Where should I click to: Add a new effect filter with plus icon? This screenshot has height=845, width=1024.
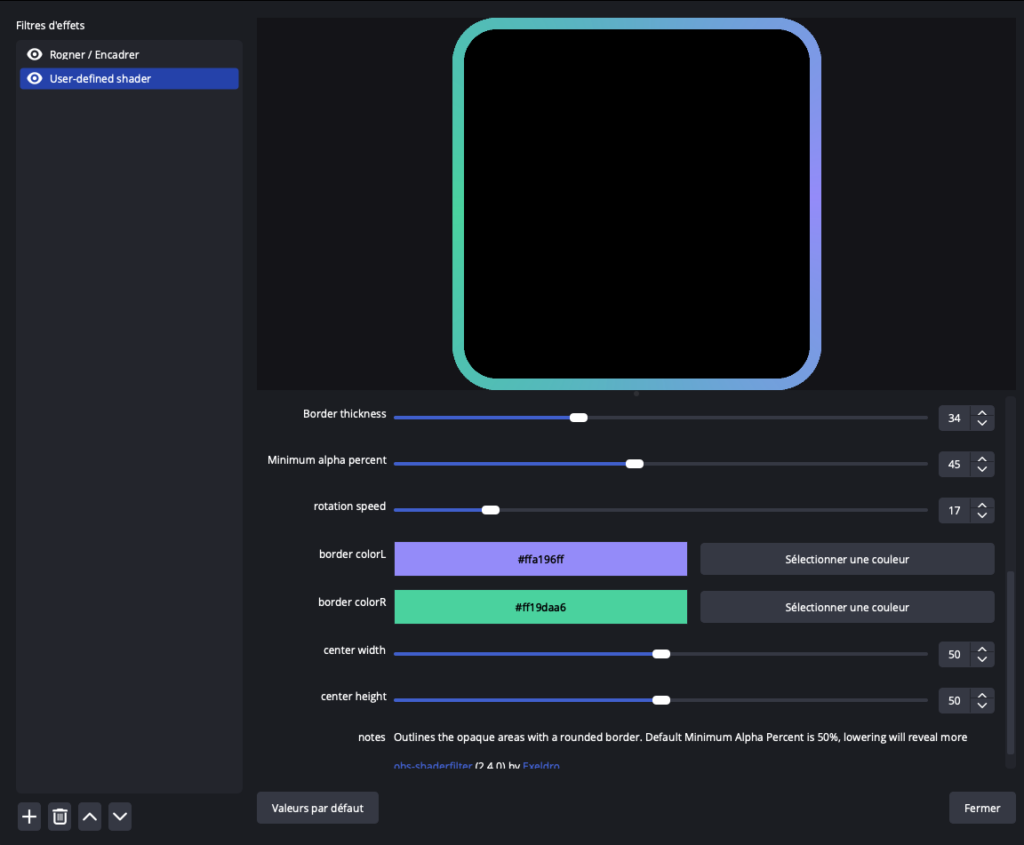click(29, 817)
